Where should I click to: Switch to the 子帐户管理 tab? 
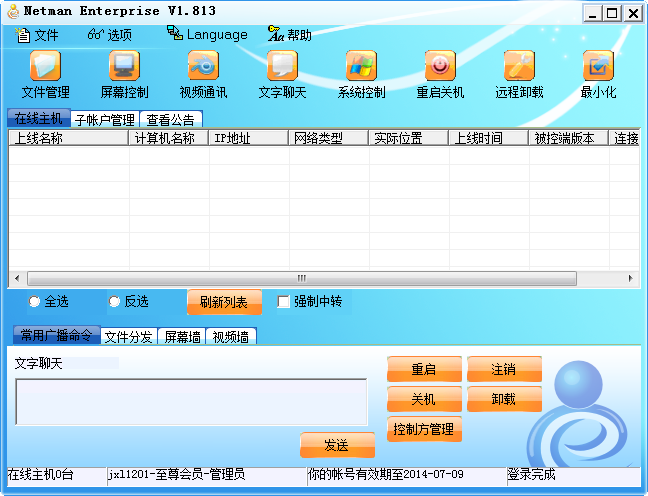pyautogui.click(x=105, y=119)
